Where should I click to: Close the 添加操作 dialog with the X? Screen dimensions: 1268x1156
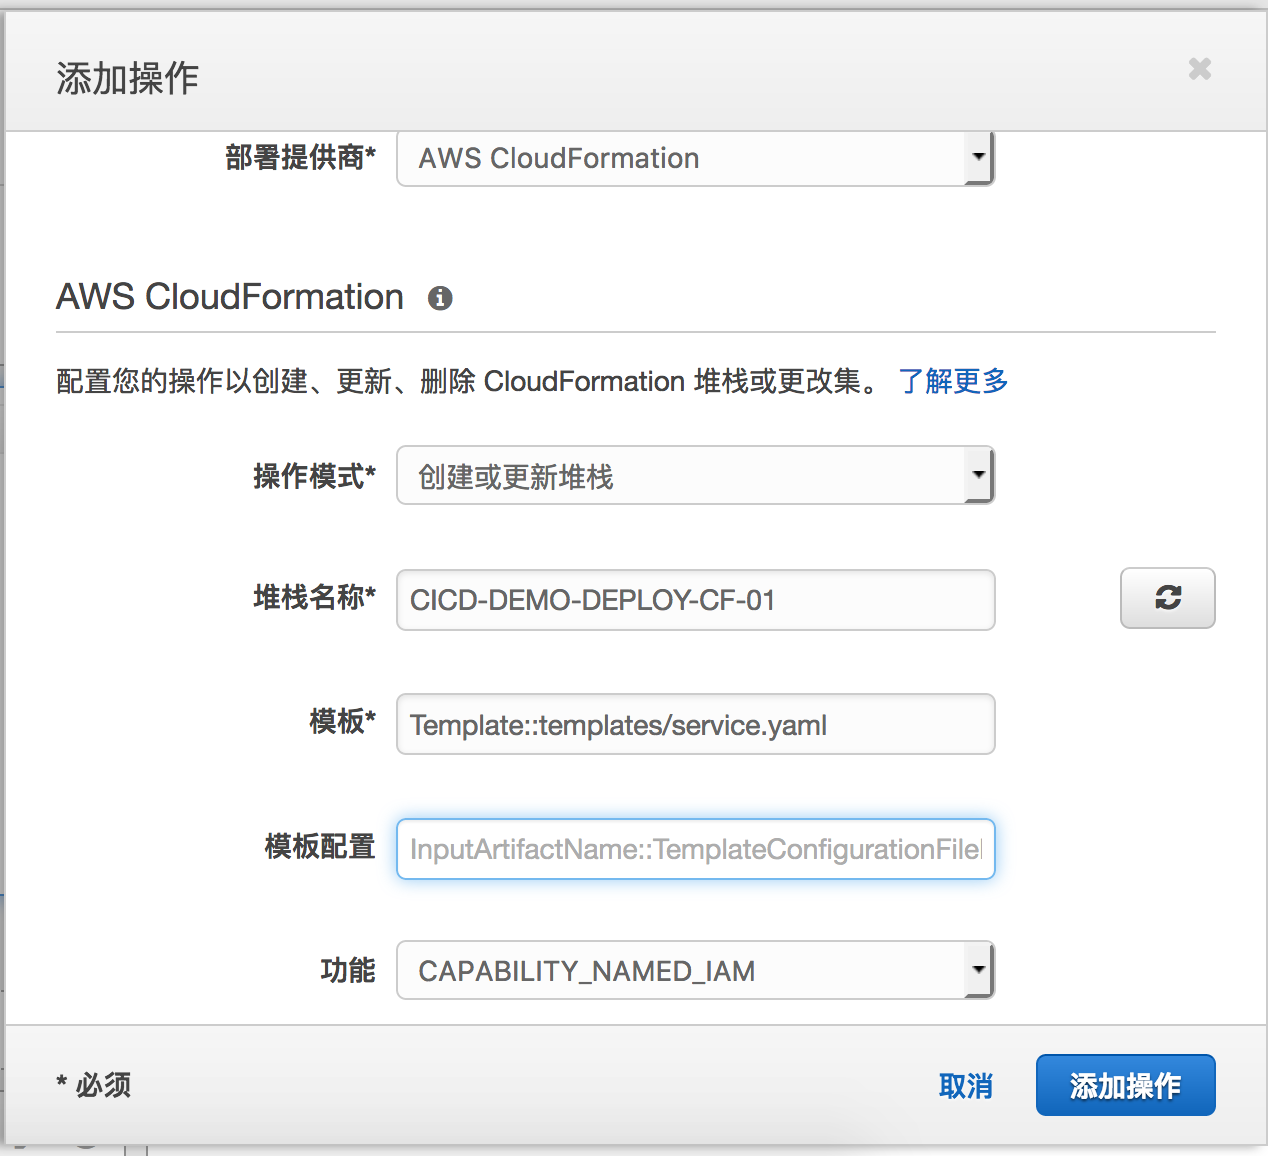tap(1199, 69)
